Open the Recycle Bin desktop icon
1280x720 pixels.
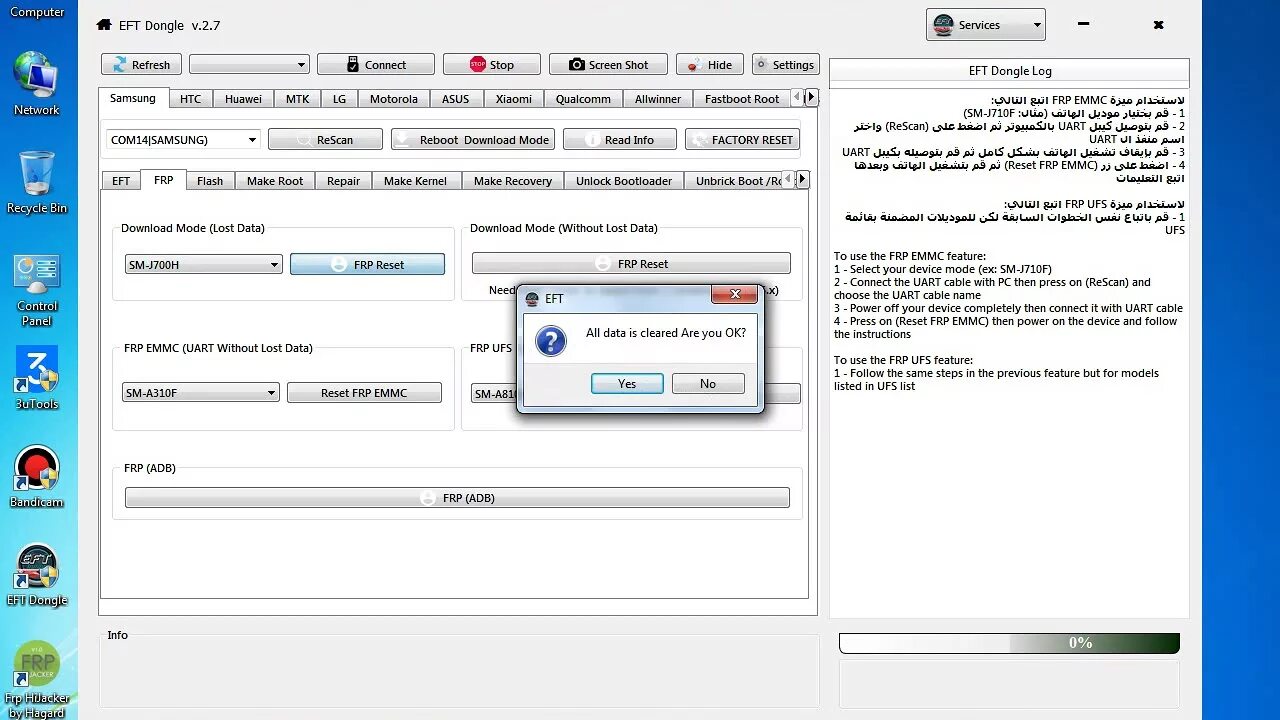37,182
